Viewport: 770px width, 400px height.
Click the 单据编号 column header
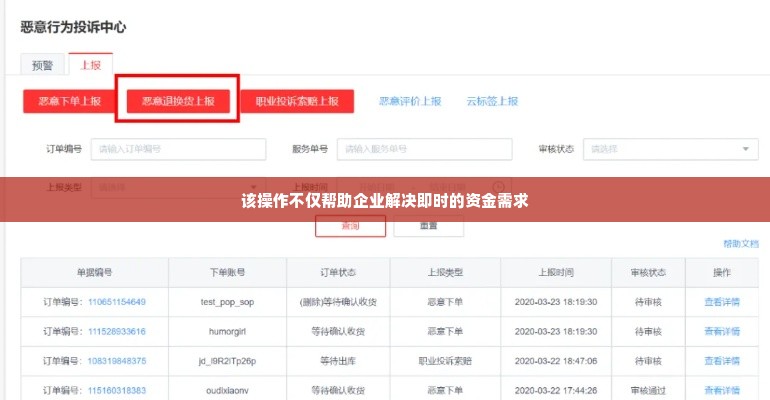point(94,272)
